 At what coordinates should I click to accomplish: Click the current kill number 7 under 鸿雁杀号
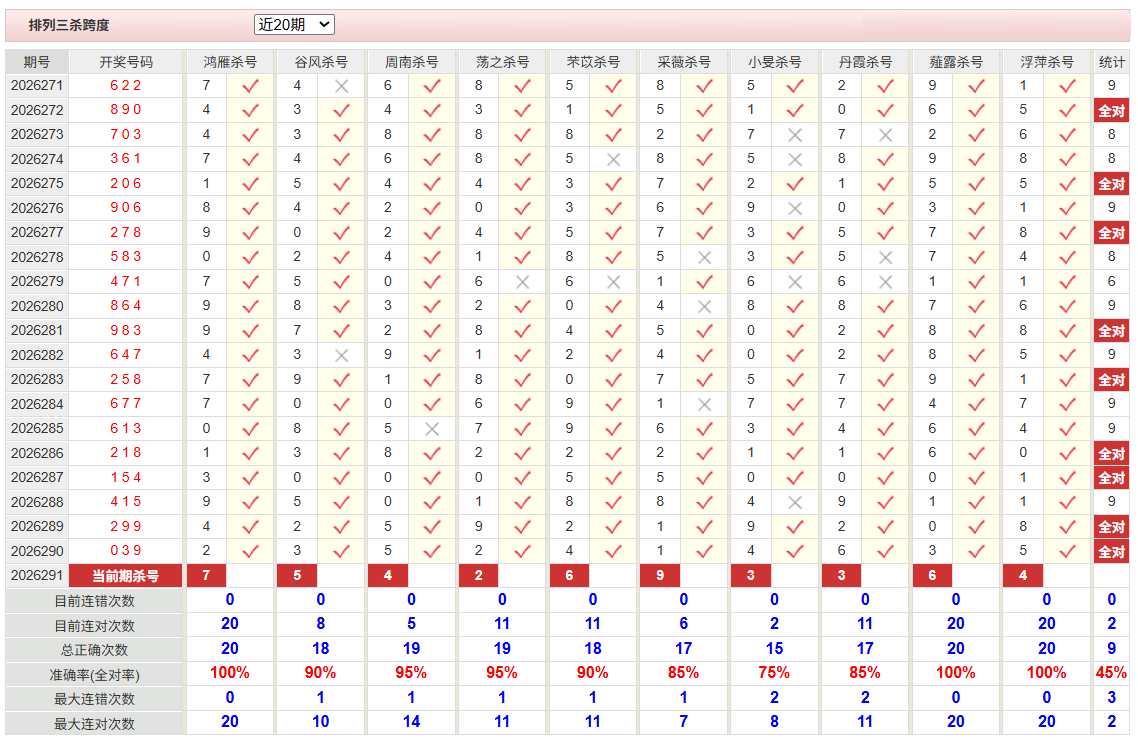point(207,576)
